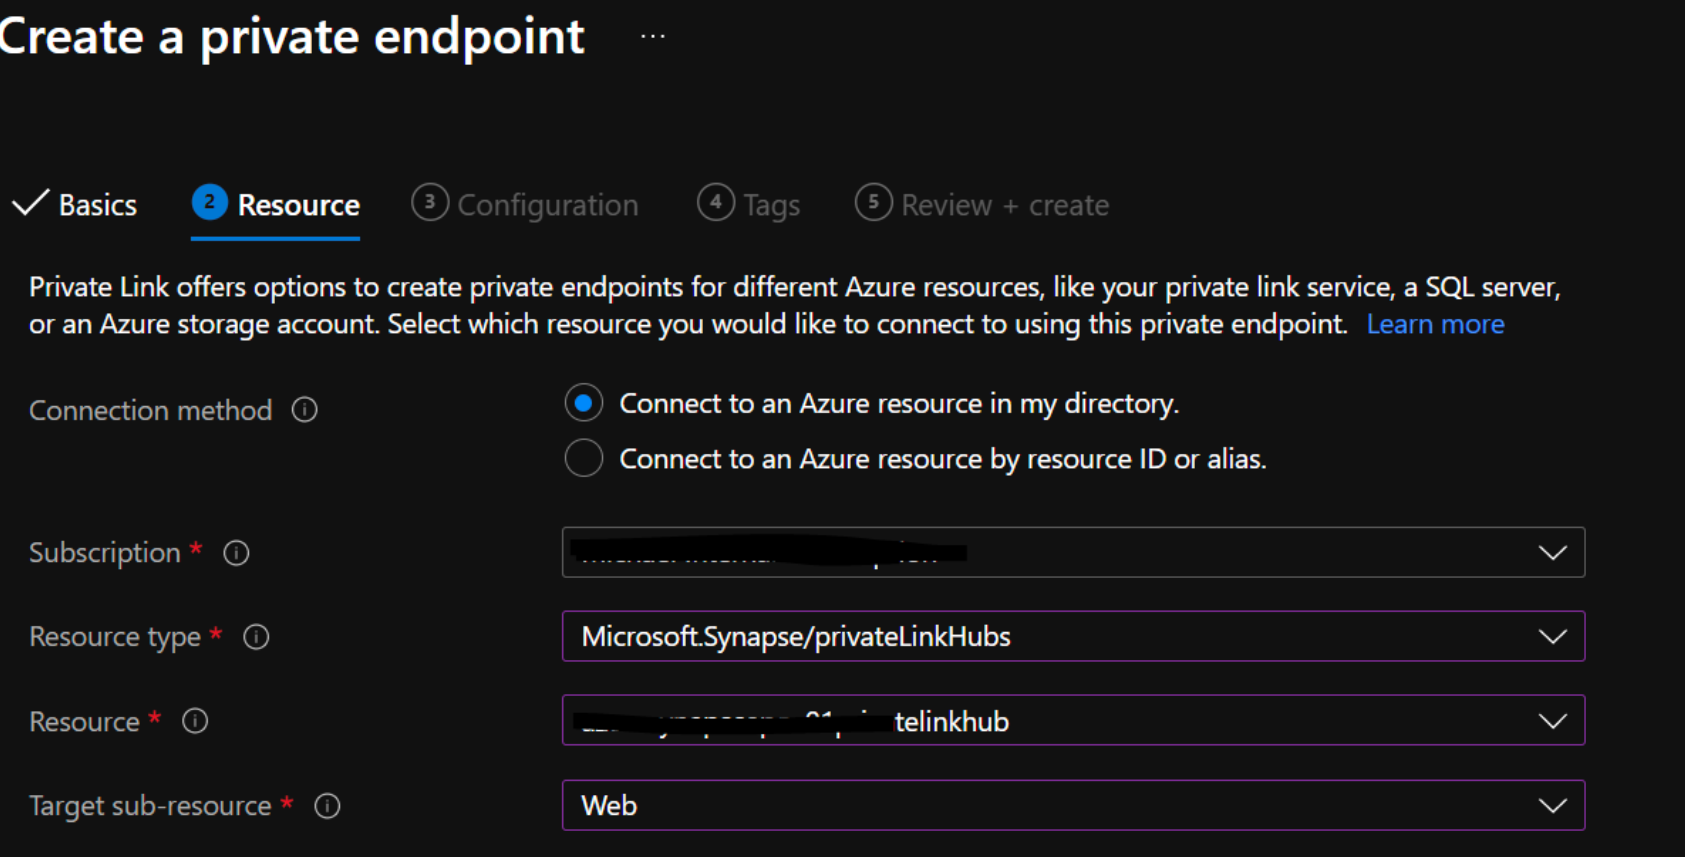This screenshot has width=1685, height=857.
Task: Click the Basics step checkmark icon
Action: click(30, 204)
